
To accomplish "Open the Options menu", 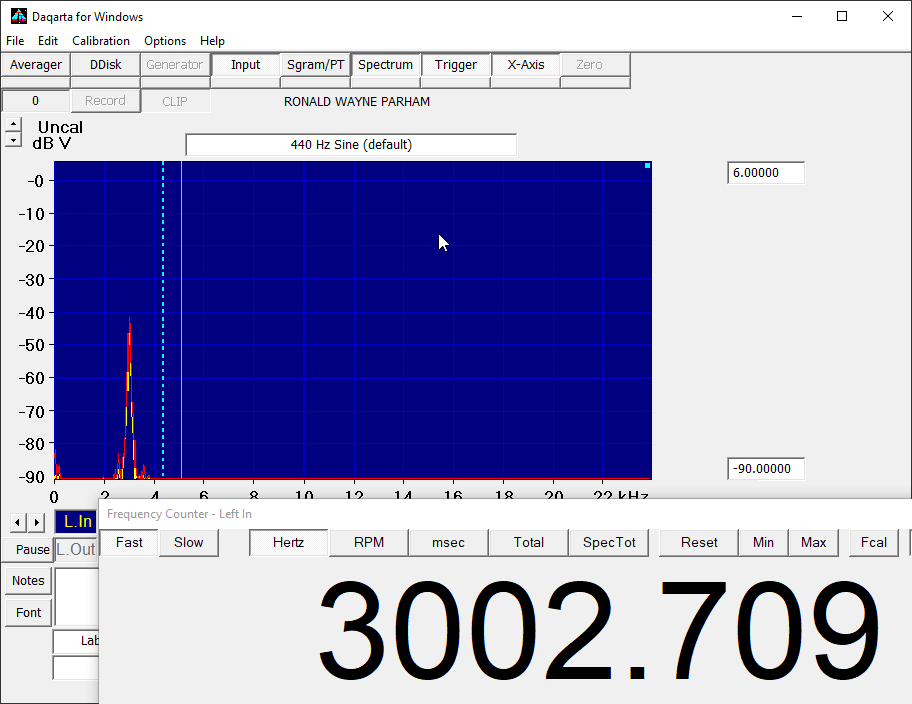I will [x=165, y=41].
